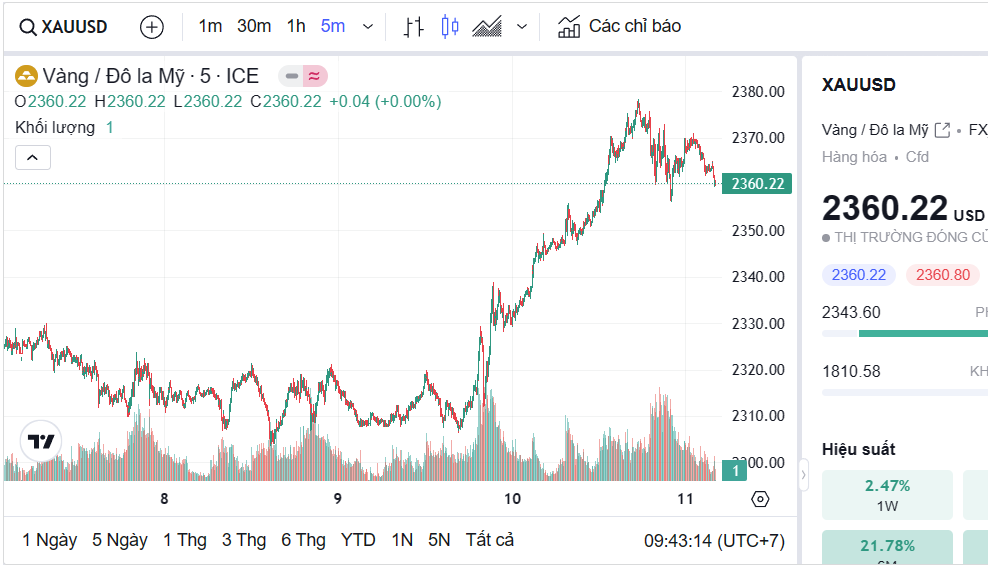Open the chart settings hexagon icon
Screen dimensions: 988x569
760,499
